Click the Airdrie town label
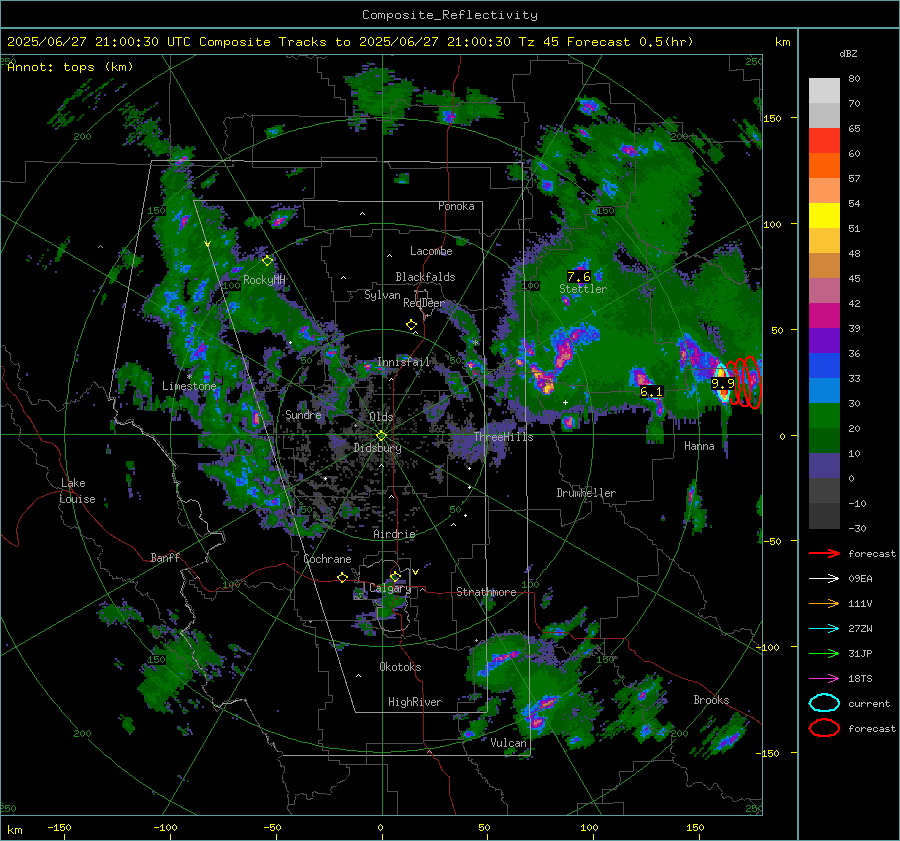Screen dimensions: 900x841 (394, 534)
